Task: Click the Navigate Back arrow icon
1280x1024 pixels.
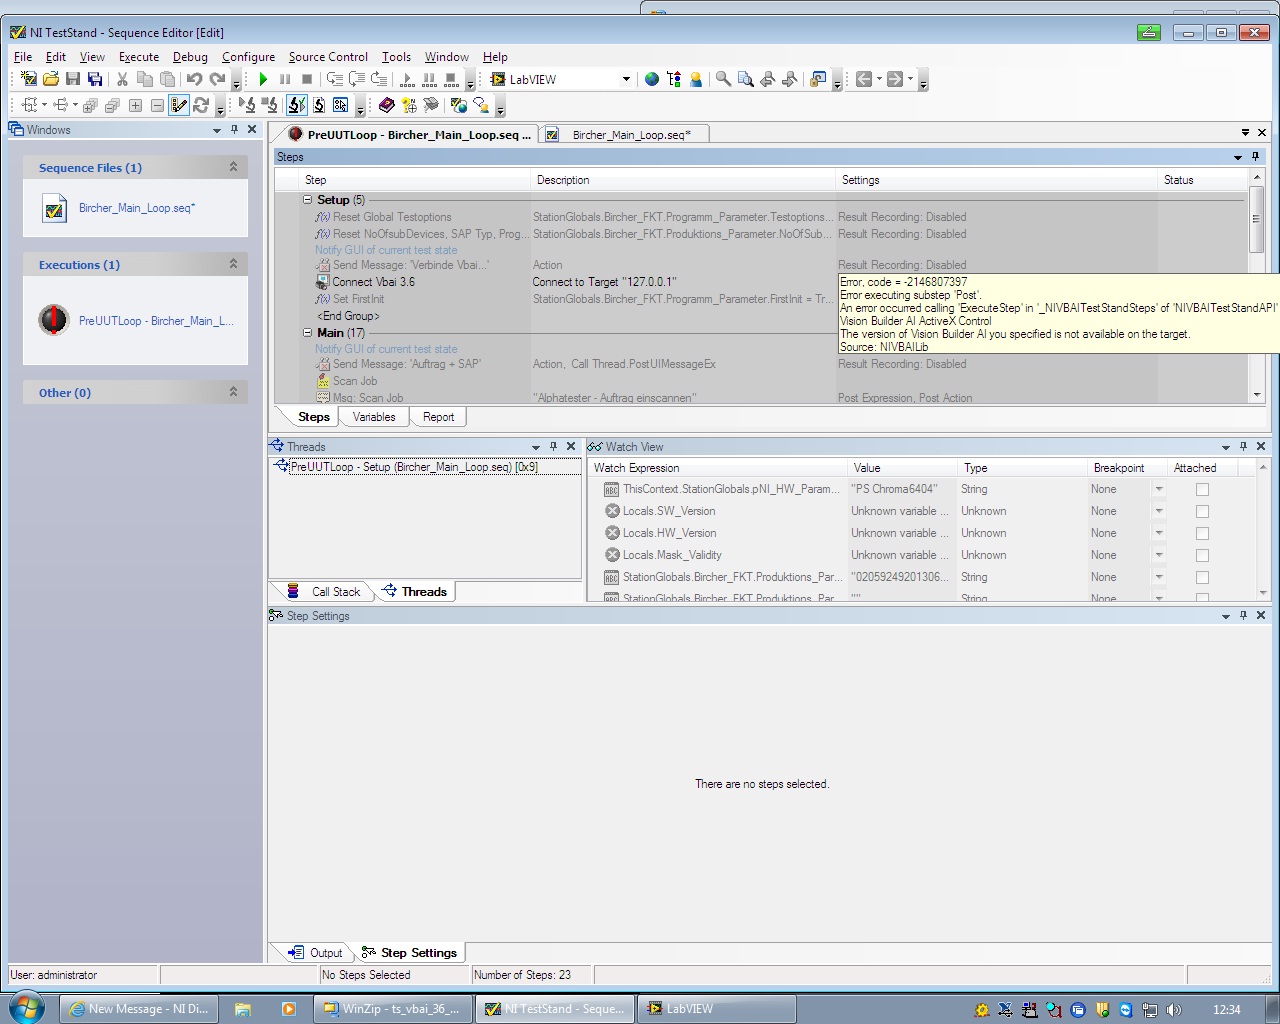Action: (864, 79)
